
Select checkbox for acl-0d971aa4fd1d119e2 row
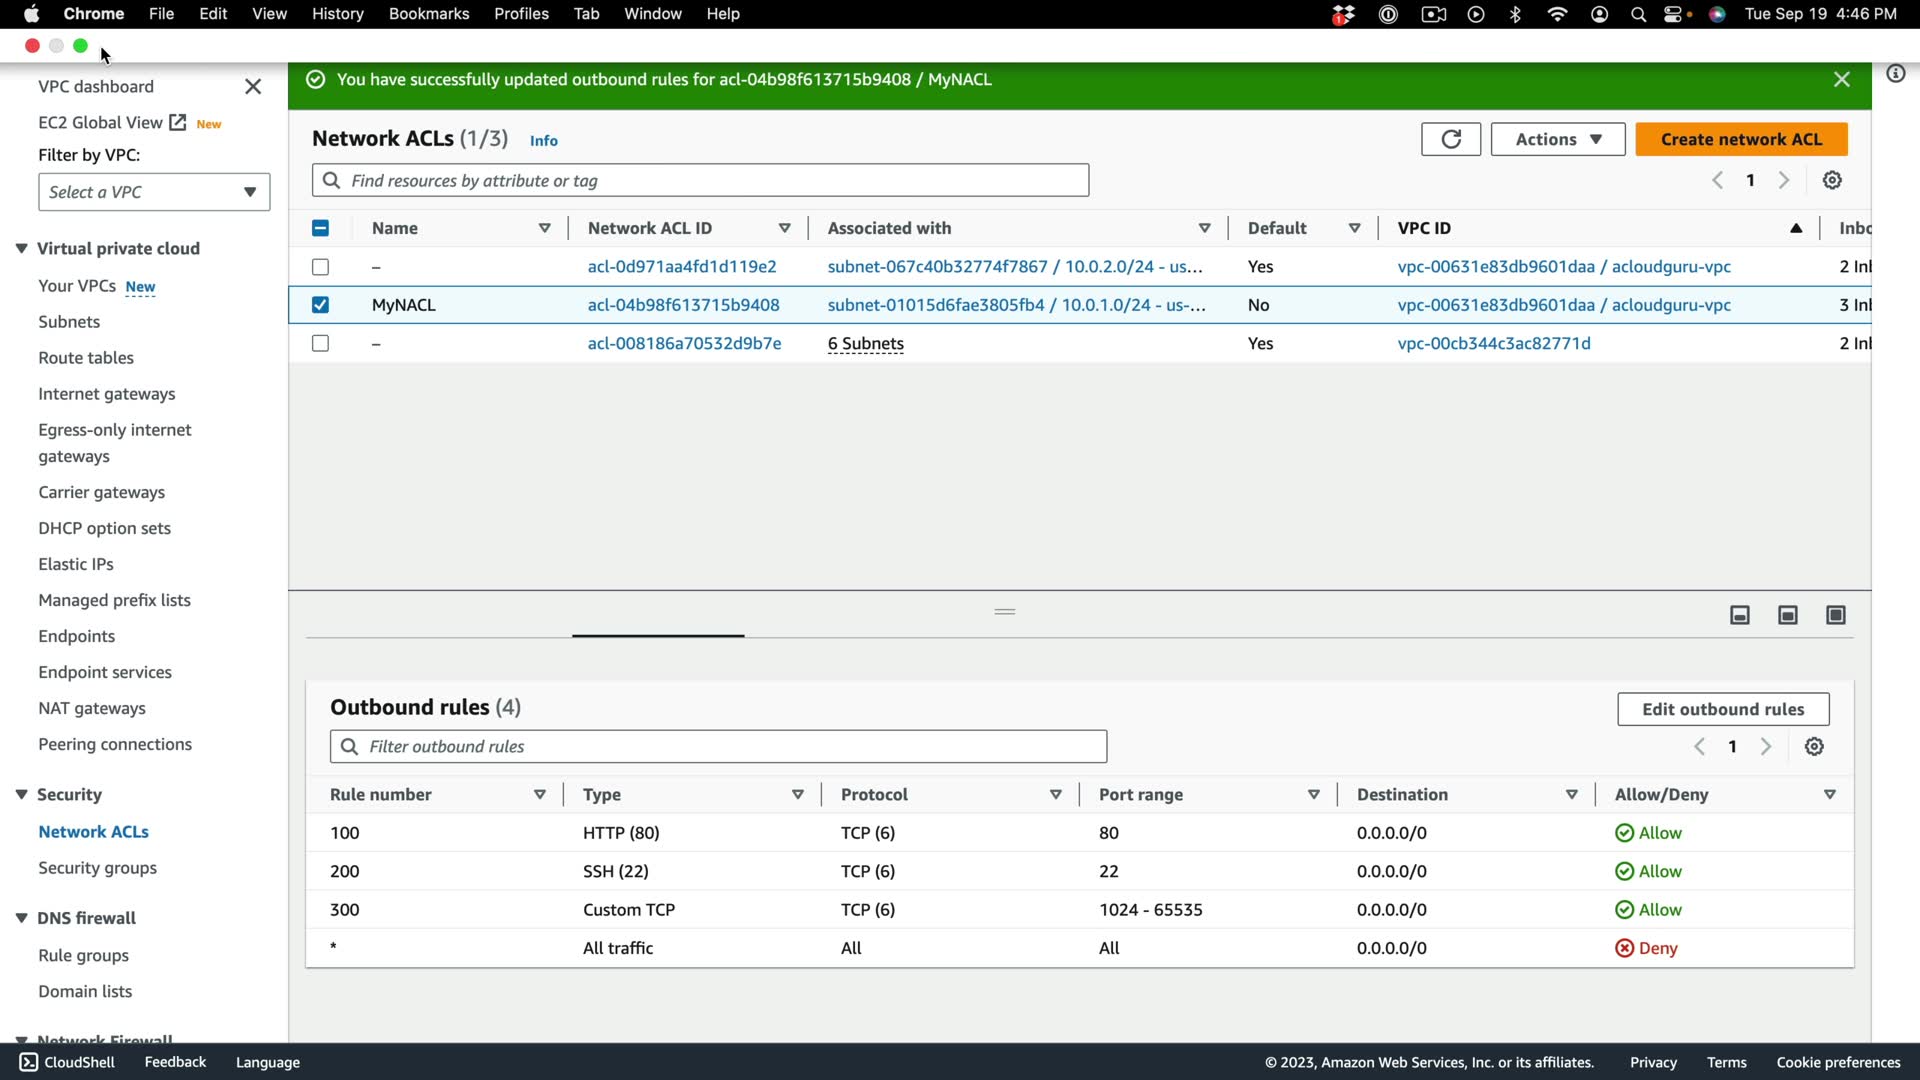(x=320, y=267)
